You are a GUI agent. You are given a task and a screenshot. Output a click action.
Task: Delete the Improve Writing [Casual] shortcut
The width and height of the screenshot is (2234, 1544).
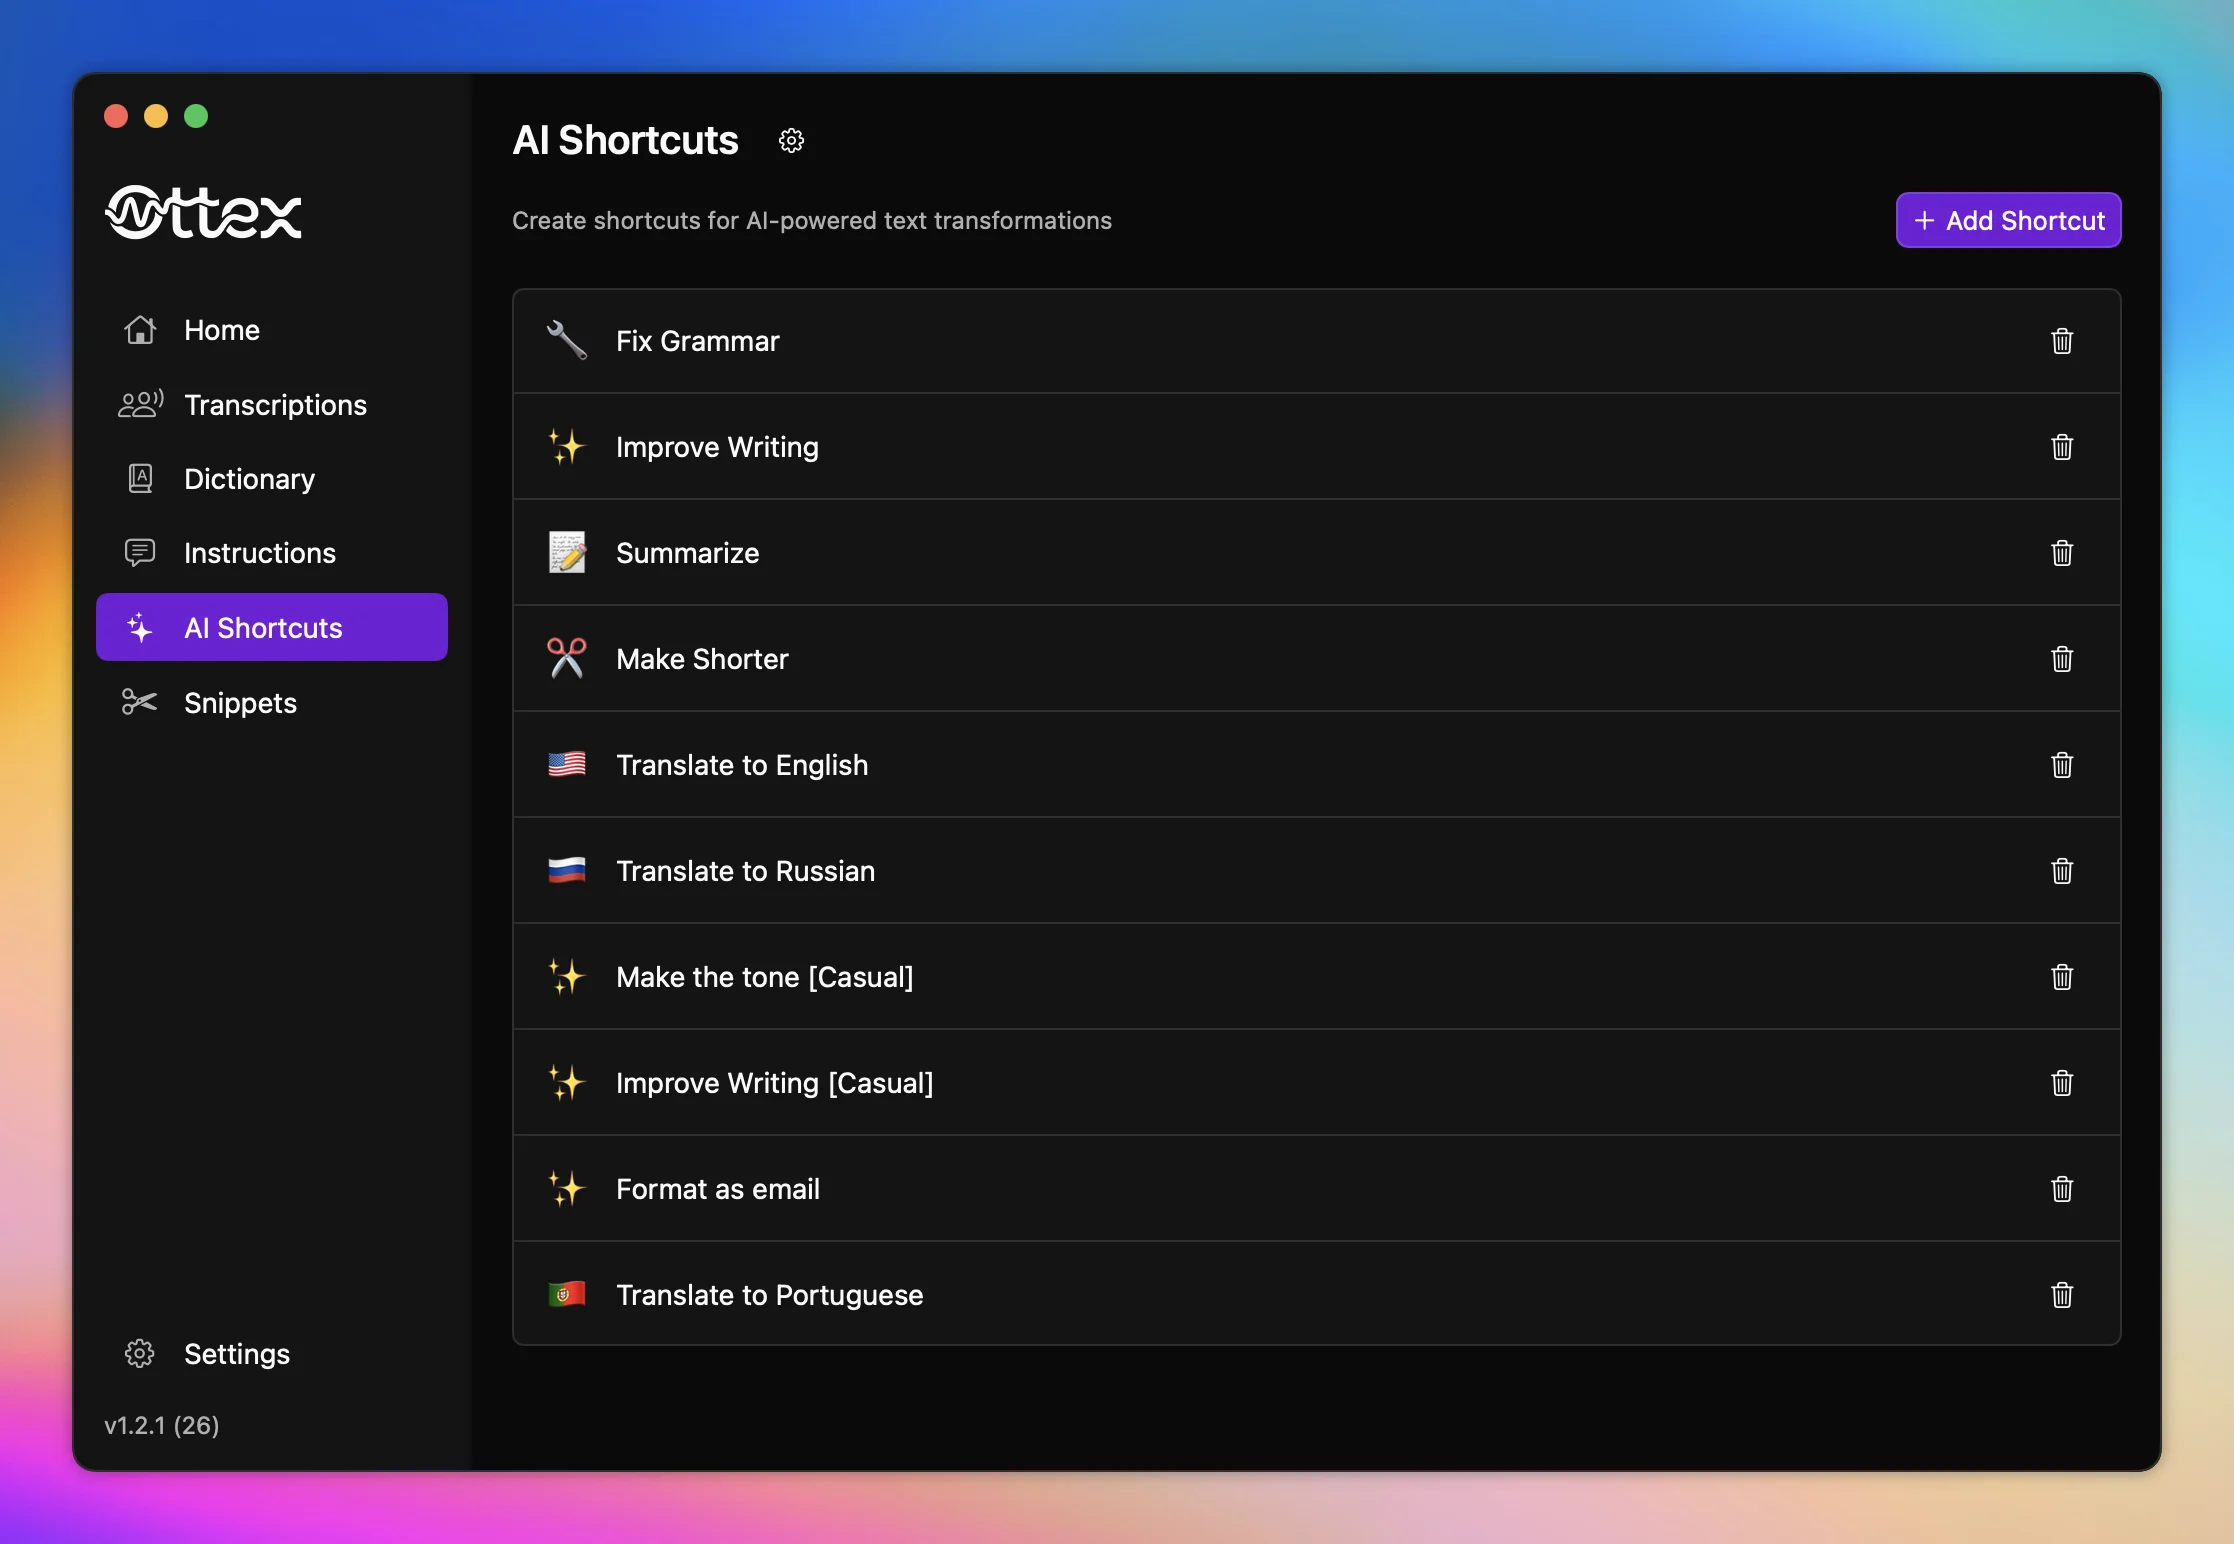click(x=2062, y=1083)
